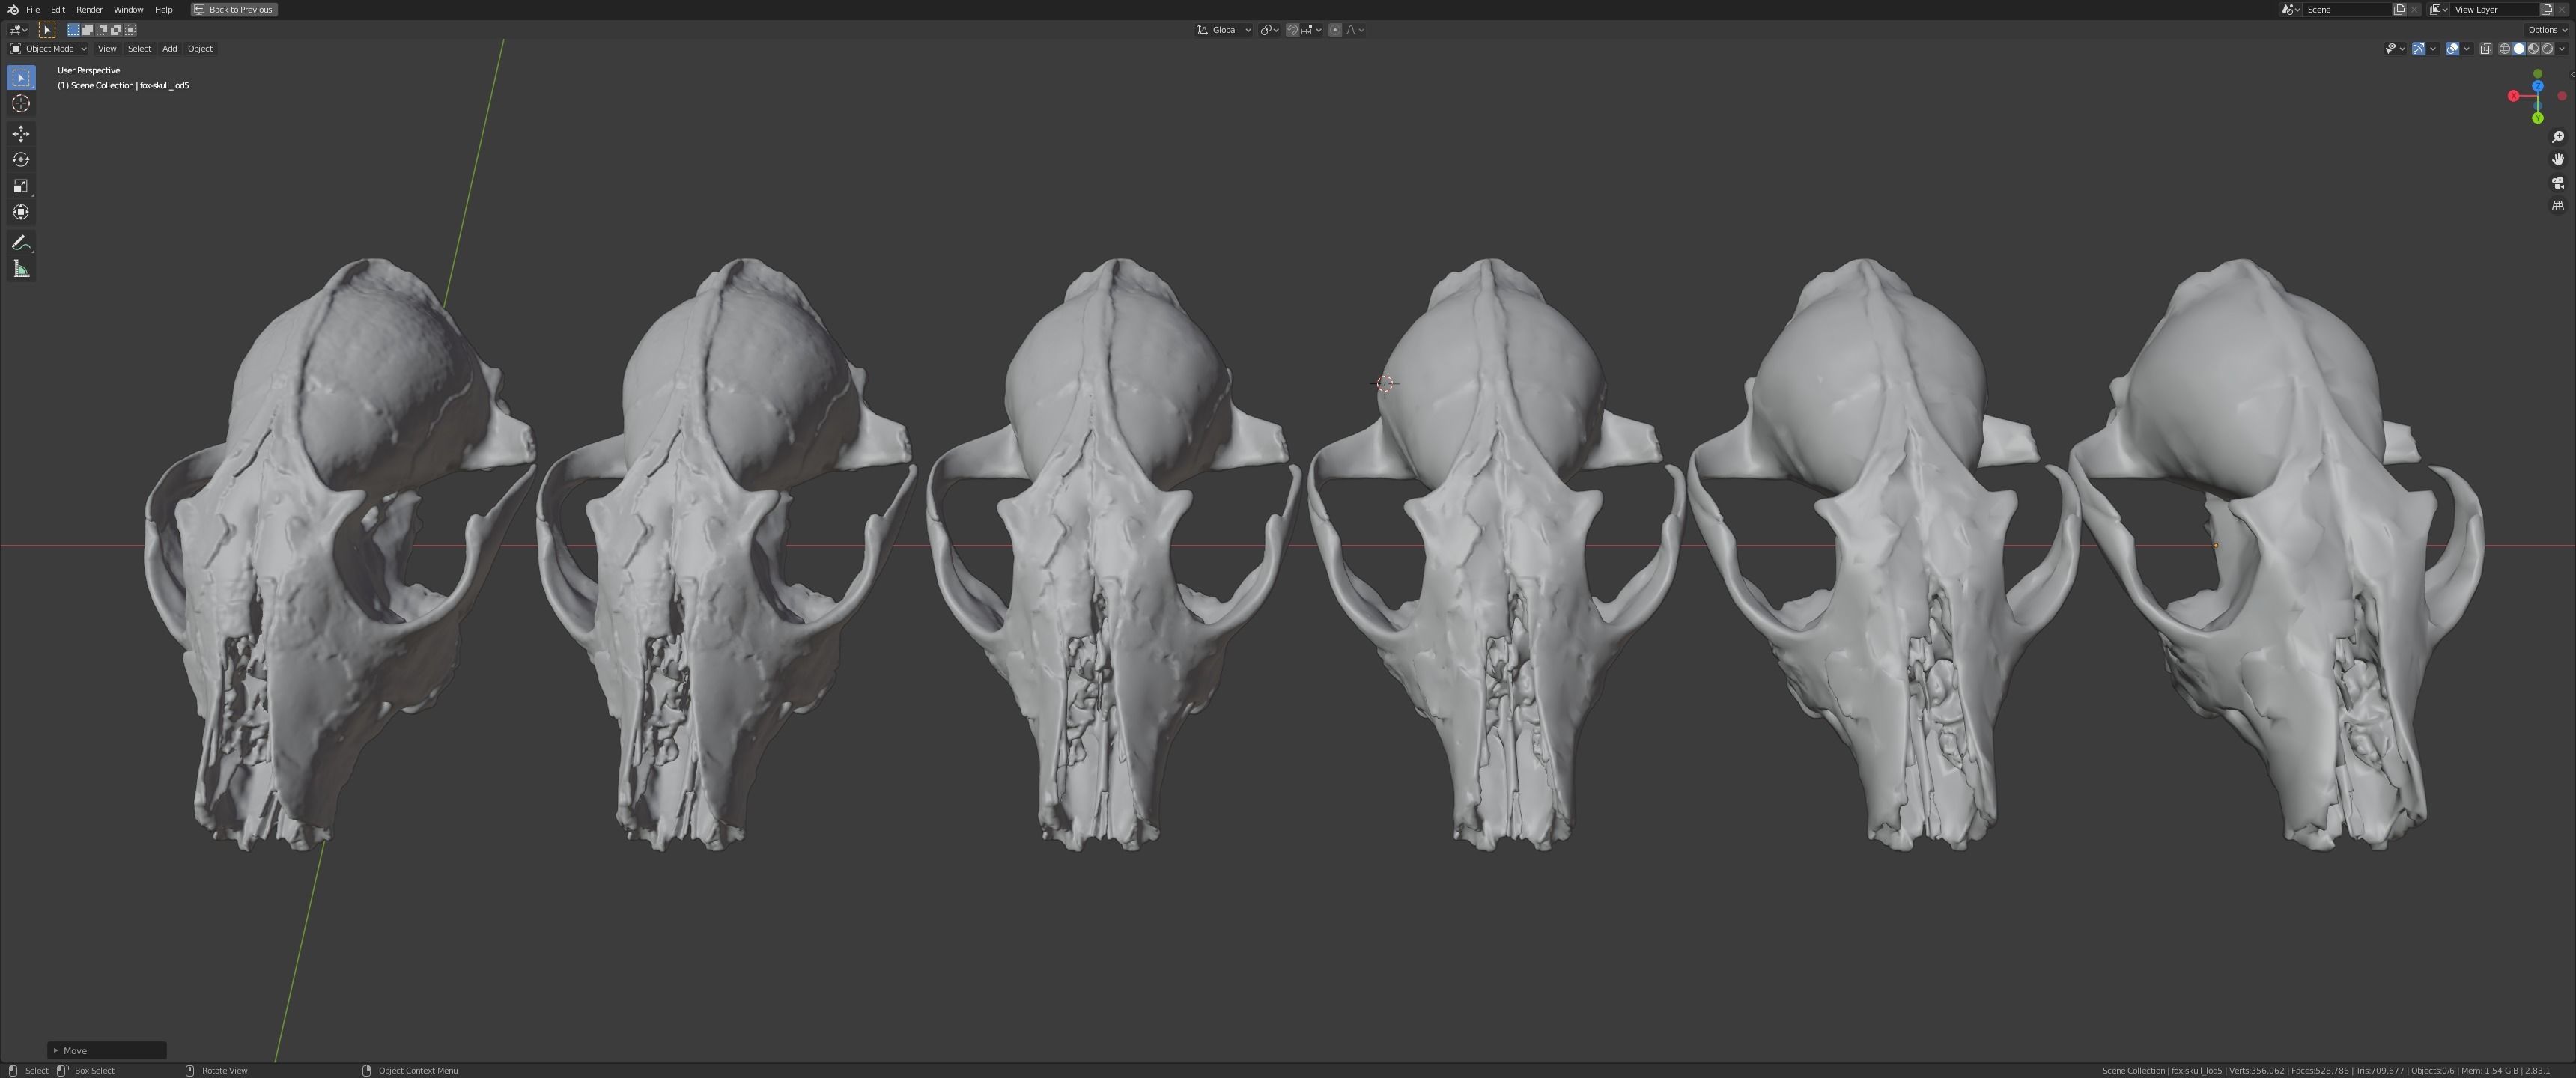Activate the Scale tool

point(21,186)
